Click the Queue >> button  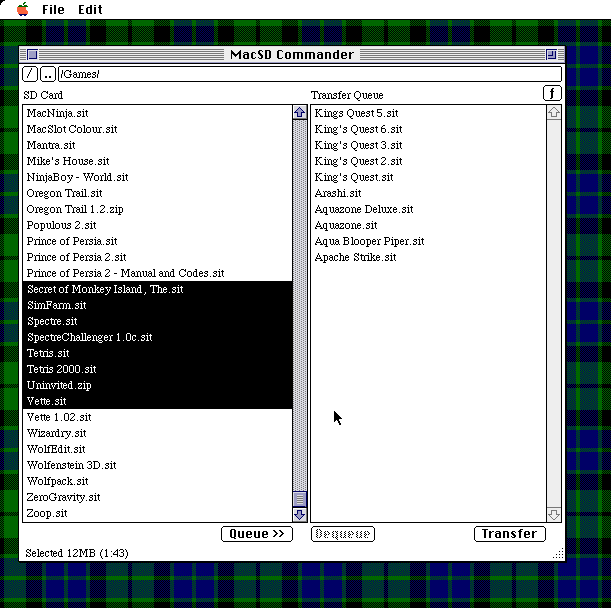click(256, 534)
